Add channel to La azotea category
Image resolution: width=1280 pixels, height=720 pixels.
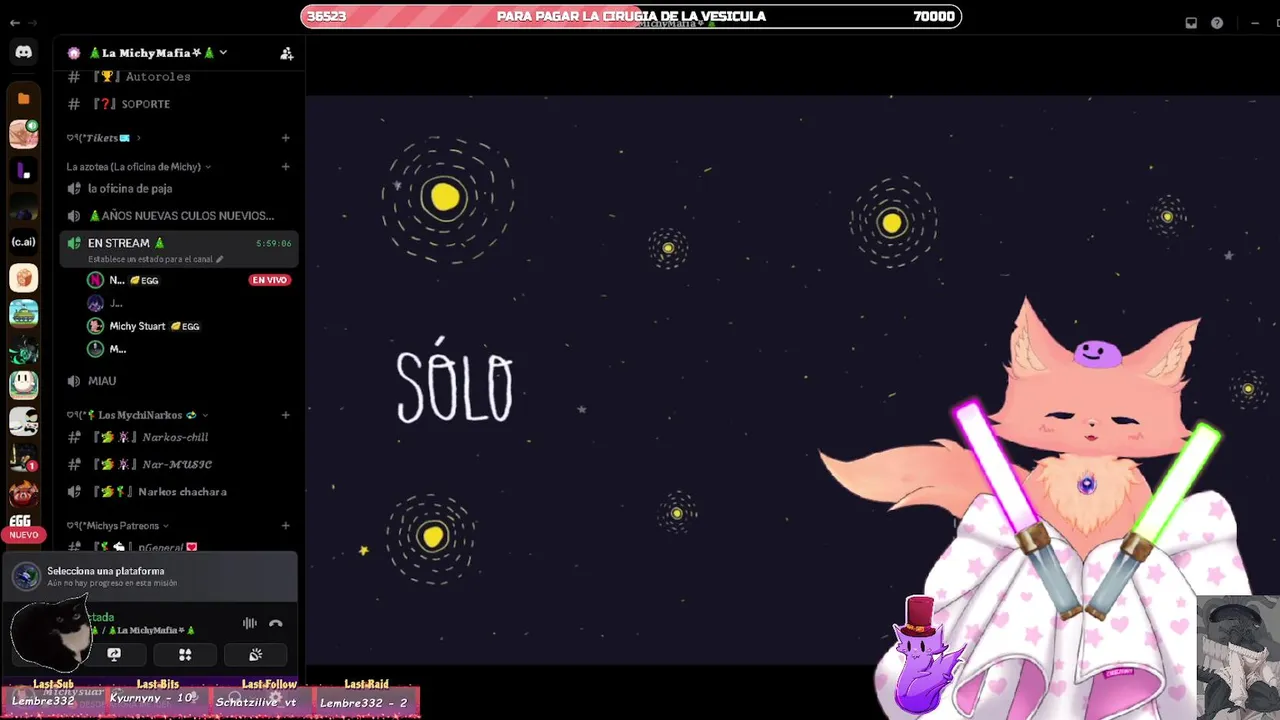(285, 167)
